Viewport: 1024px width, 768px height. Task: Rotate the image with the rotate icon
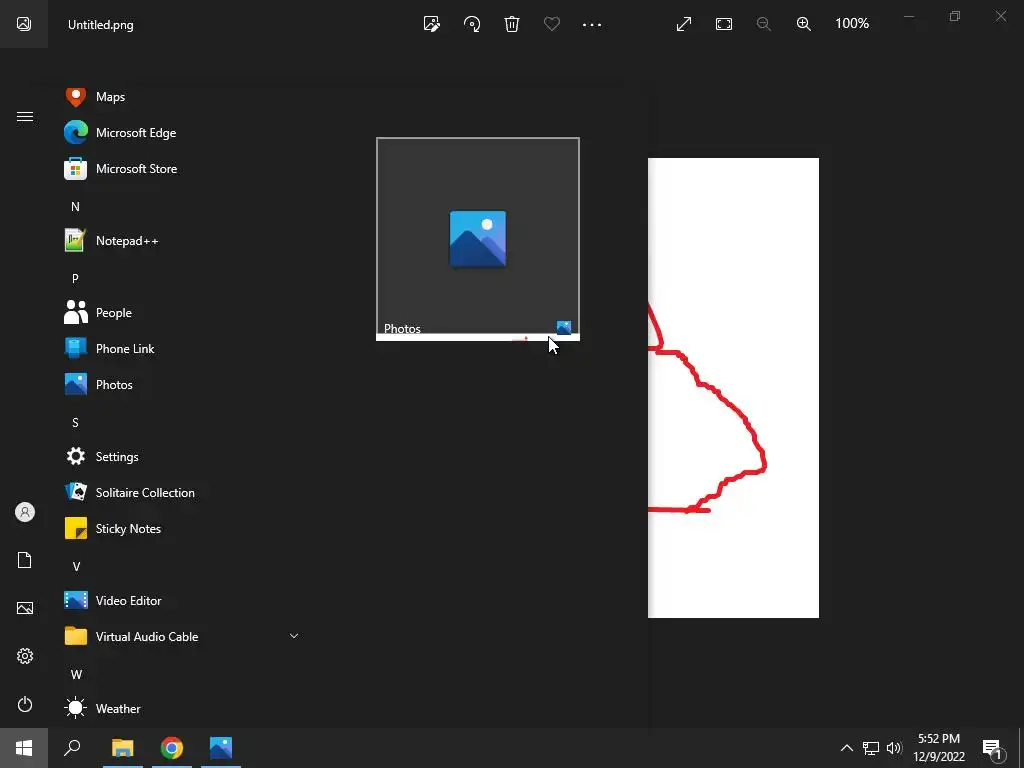[x=472, y=24]
